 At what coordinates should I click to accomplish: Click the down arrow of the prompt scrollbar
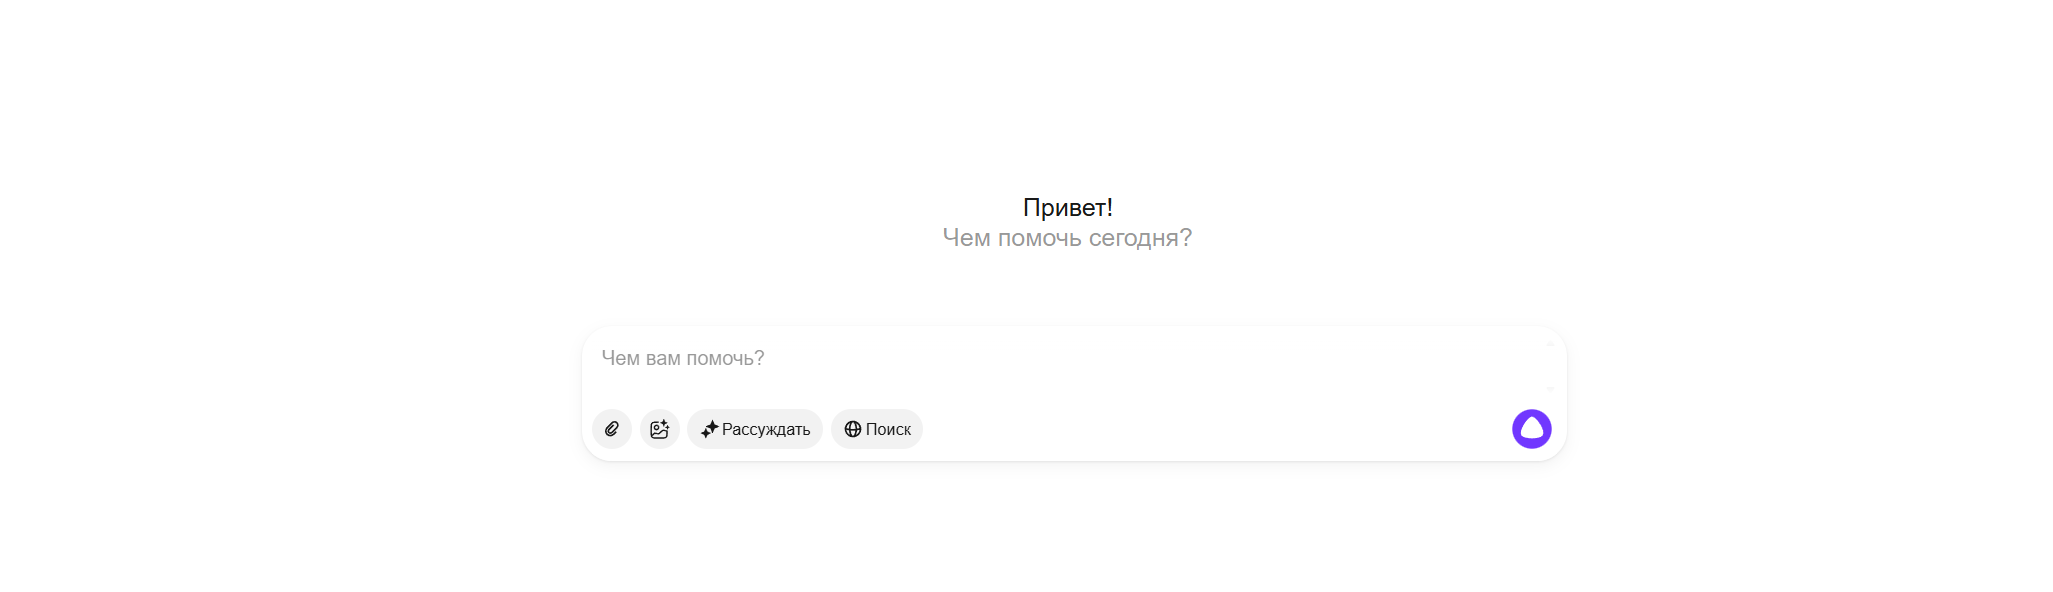tap(1550, 388)
